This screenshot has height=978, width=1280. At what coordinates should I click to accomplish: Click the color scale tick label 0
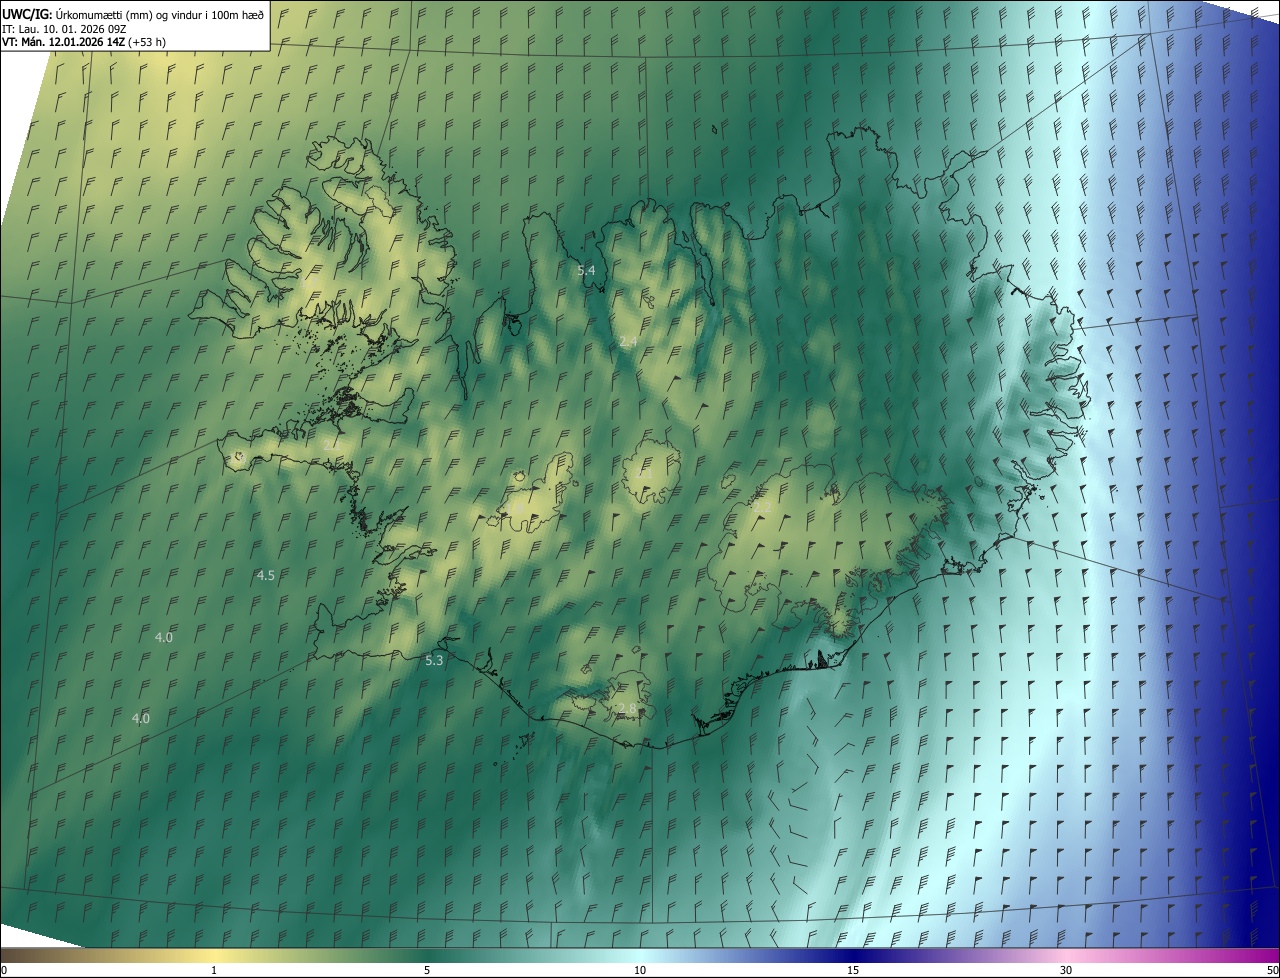4,970
